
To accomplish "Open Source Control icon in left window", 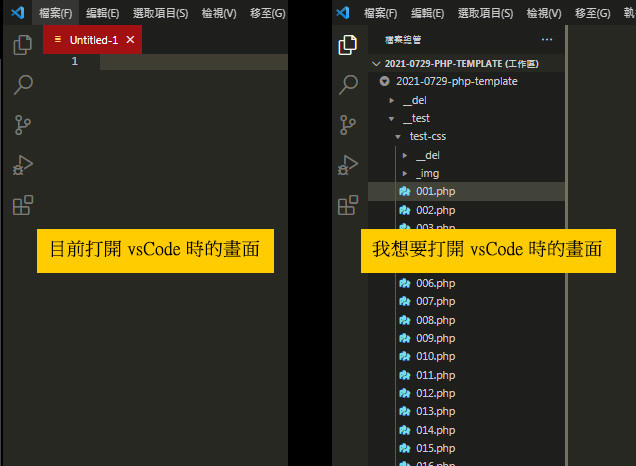I will pyautogui.click(x=22, y=125).
